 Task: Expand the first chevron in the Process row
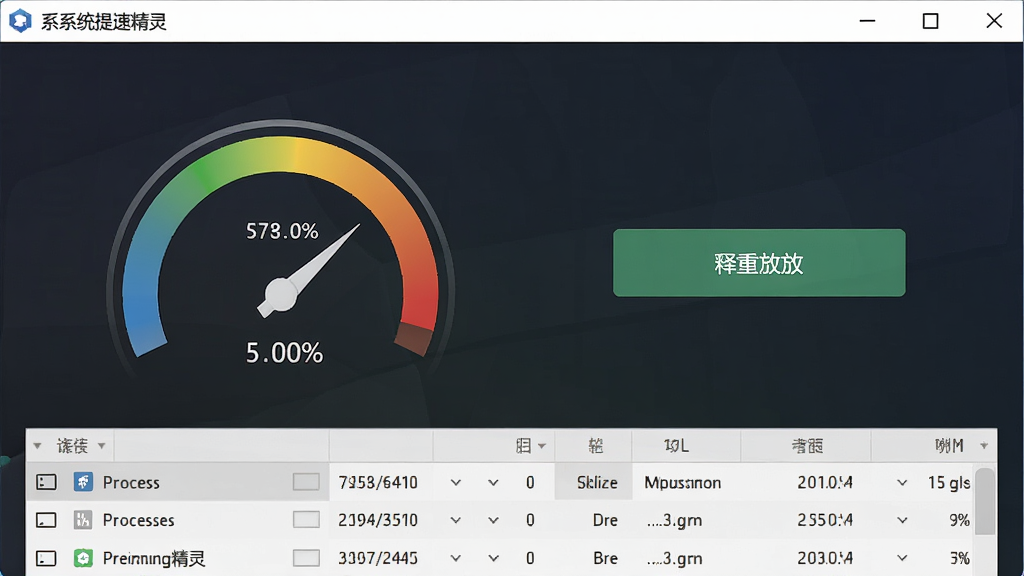(456, 483)
